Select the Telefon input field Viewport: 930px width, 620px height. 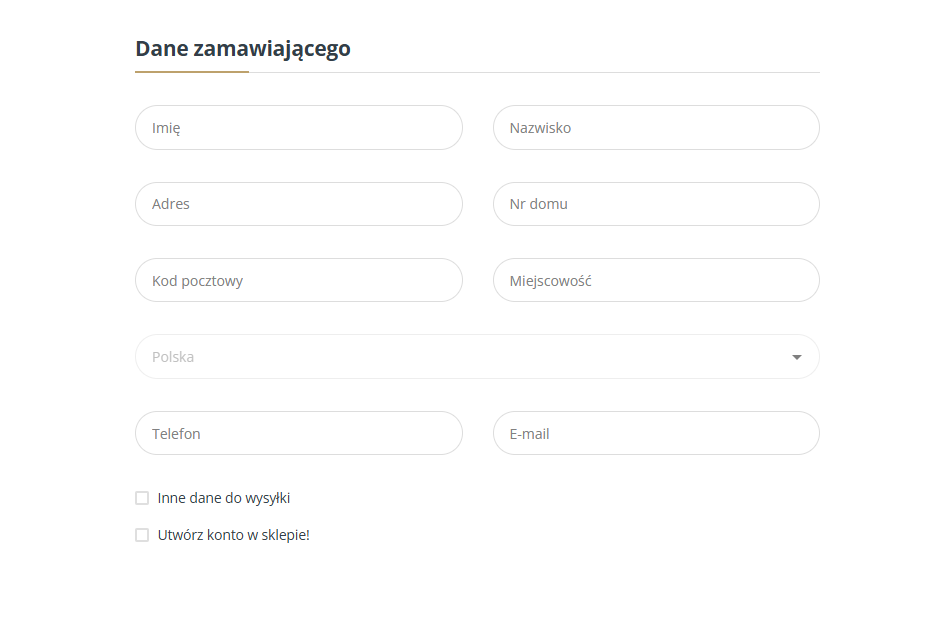tap(298, 434)
